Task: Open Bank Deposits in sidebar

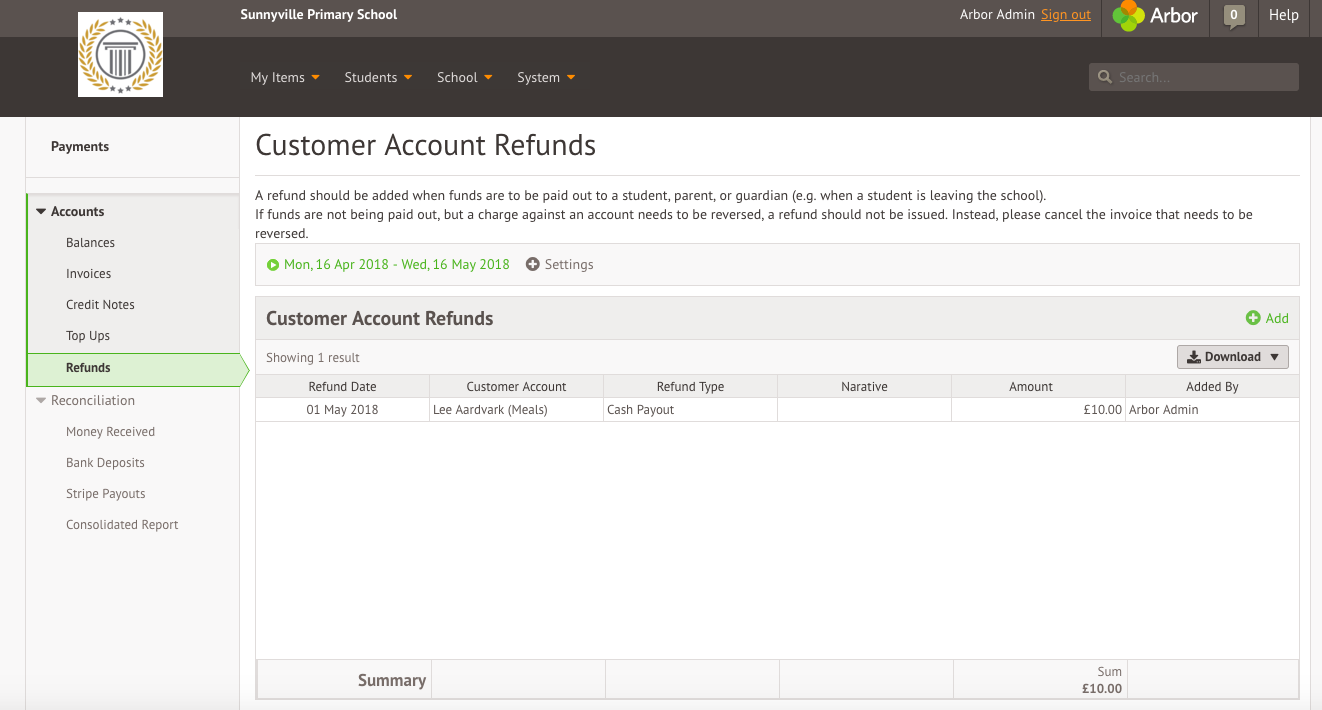Action: tap(105, 463)
